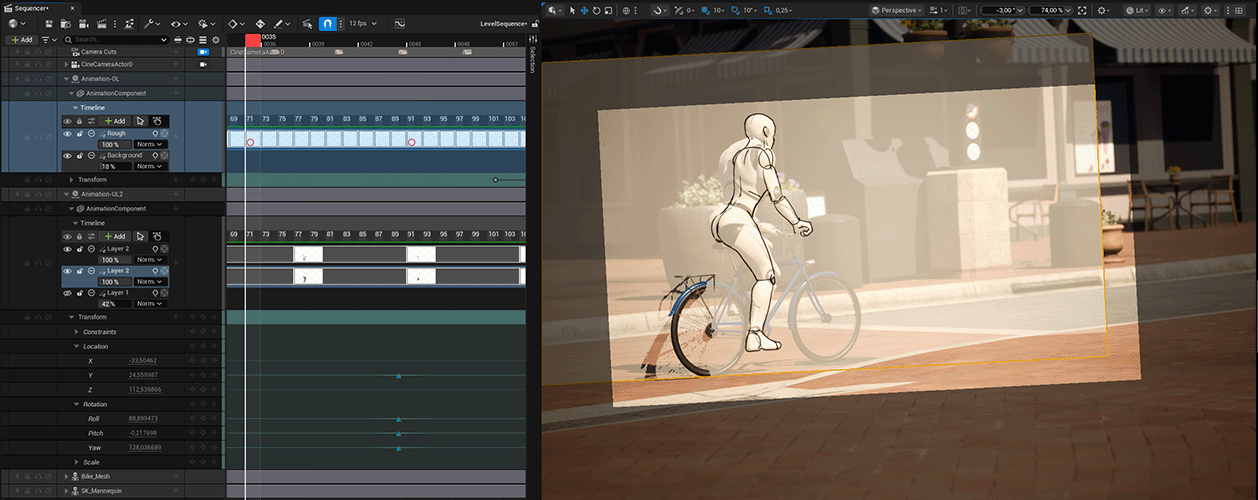Image resolution: width=1258 pixels, height=500 pixels.
Task: Select the arrow tool in Animation-UL2 Timeline
Action: pyautogui.click(x=141, y=237)
